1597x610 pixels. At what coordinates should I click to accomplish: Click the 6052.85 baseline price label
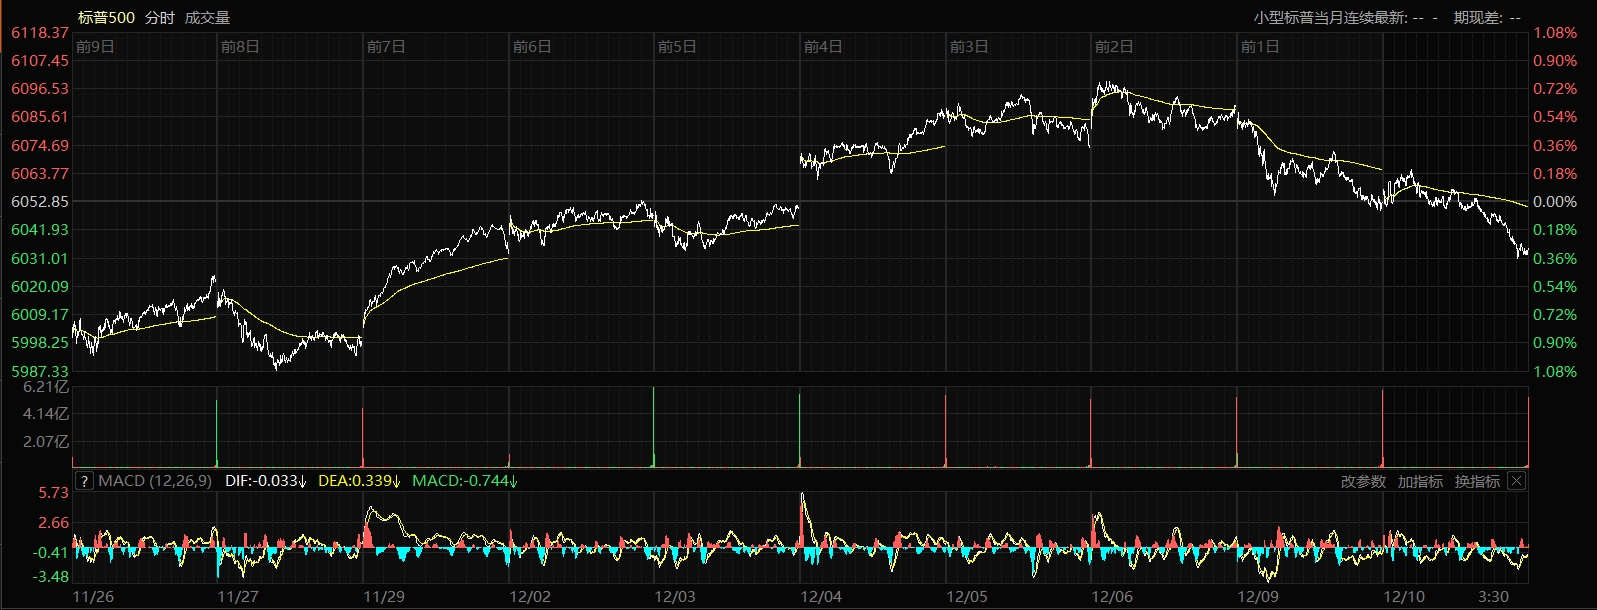40,202
